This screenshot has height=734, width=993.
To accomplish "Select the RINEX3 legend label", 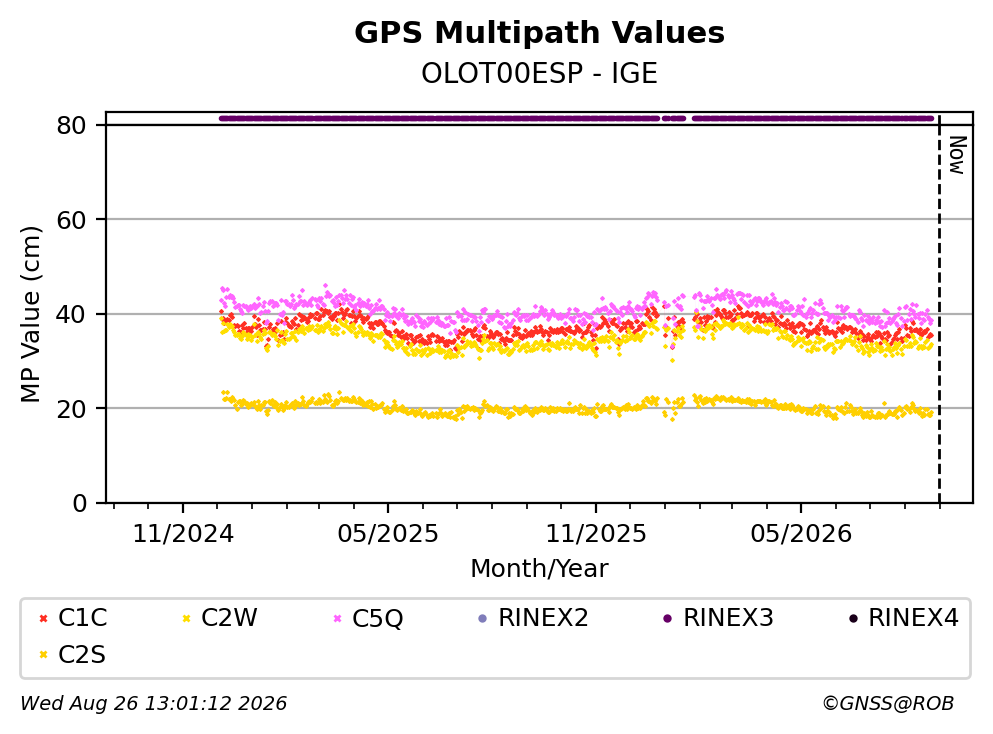I will point(728,617).
